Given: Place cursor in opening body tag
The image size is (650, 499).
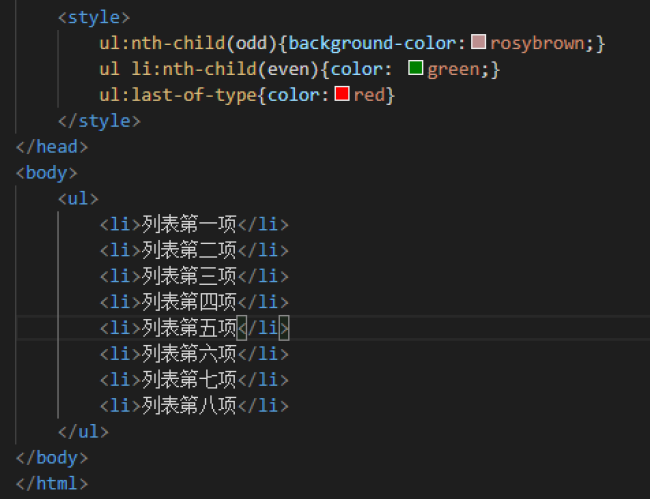Looking at the screenshot, I should click(x=47, y=173).
